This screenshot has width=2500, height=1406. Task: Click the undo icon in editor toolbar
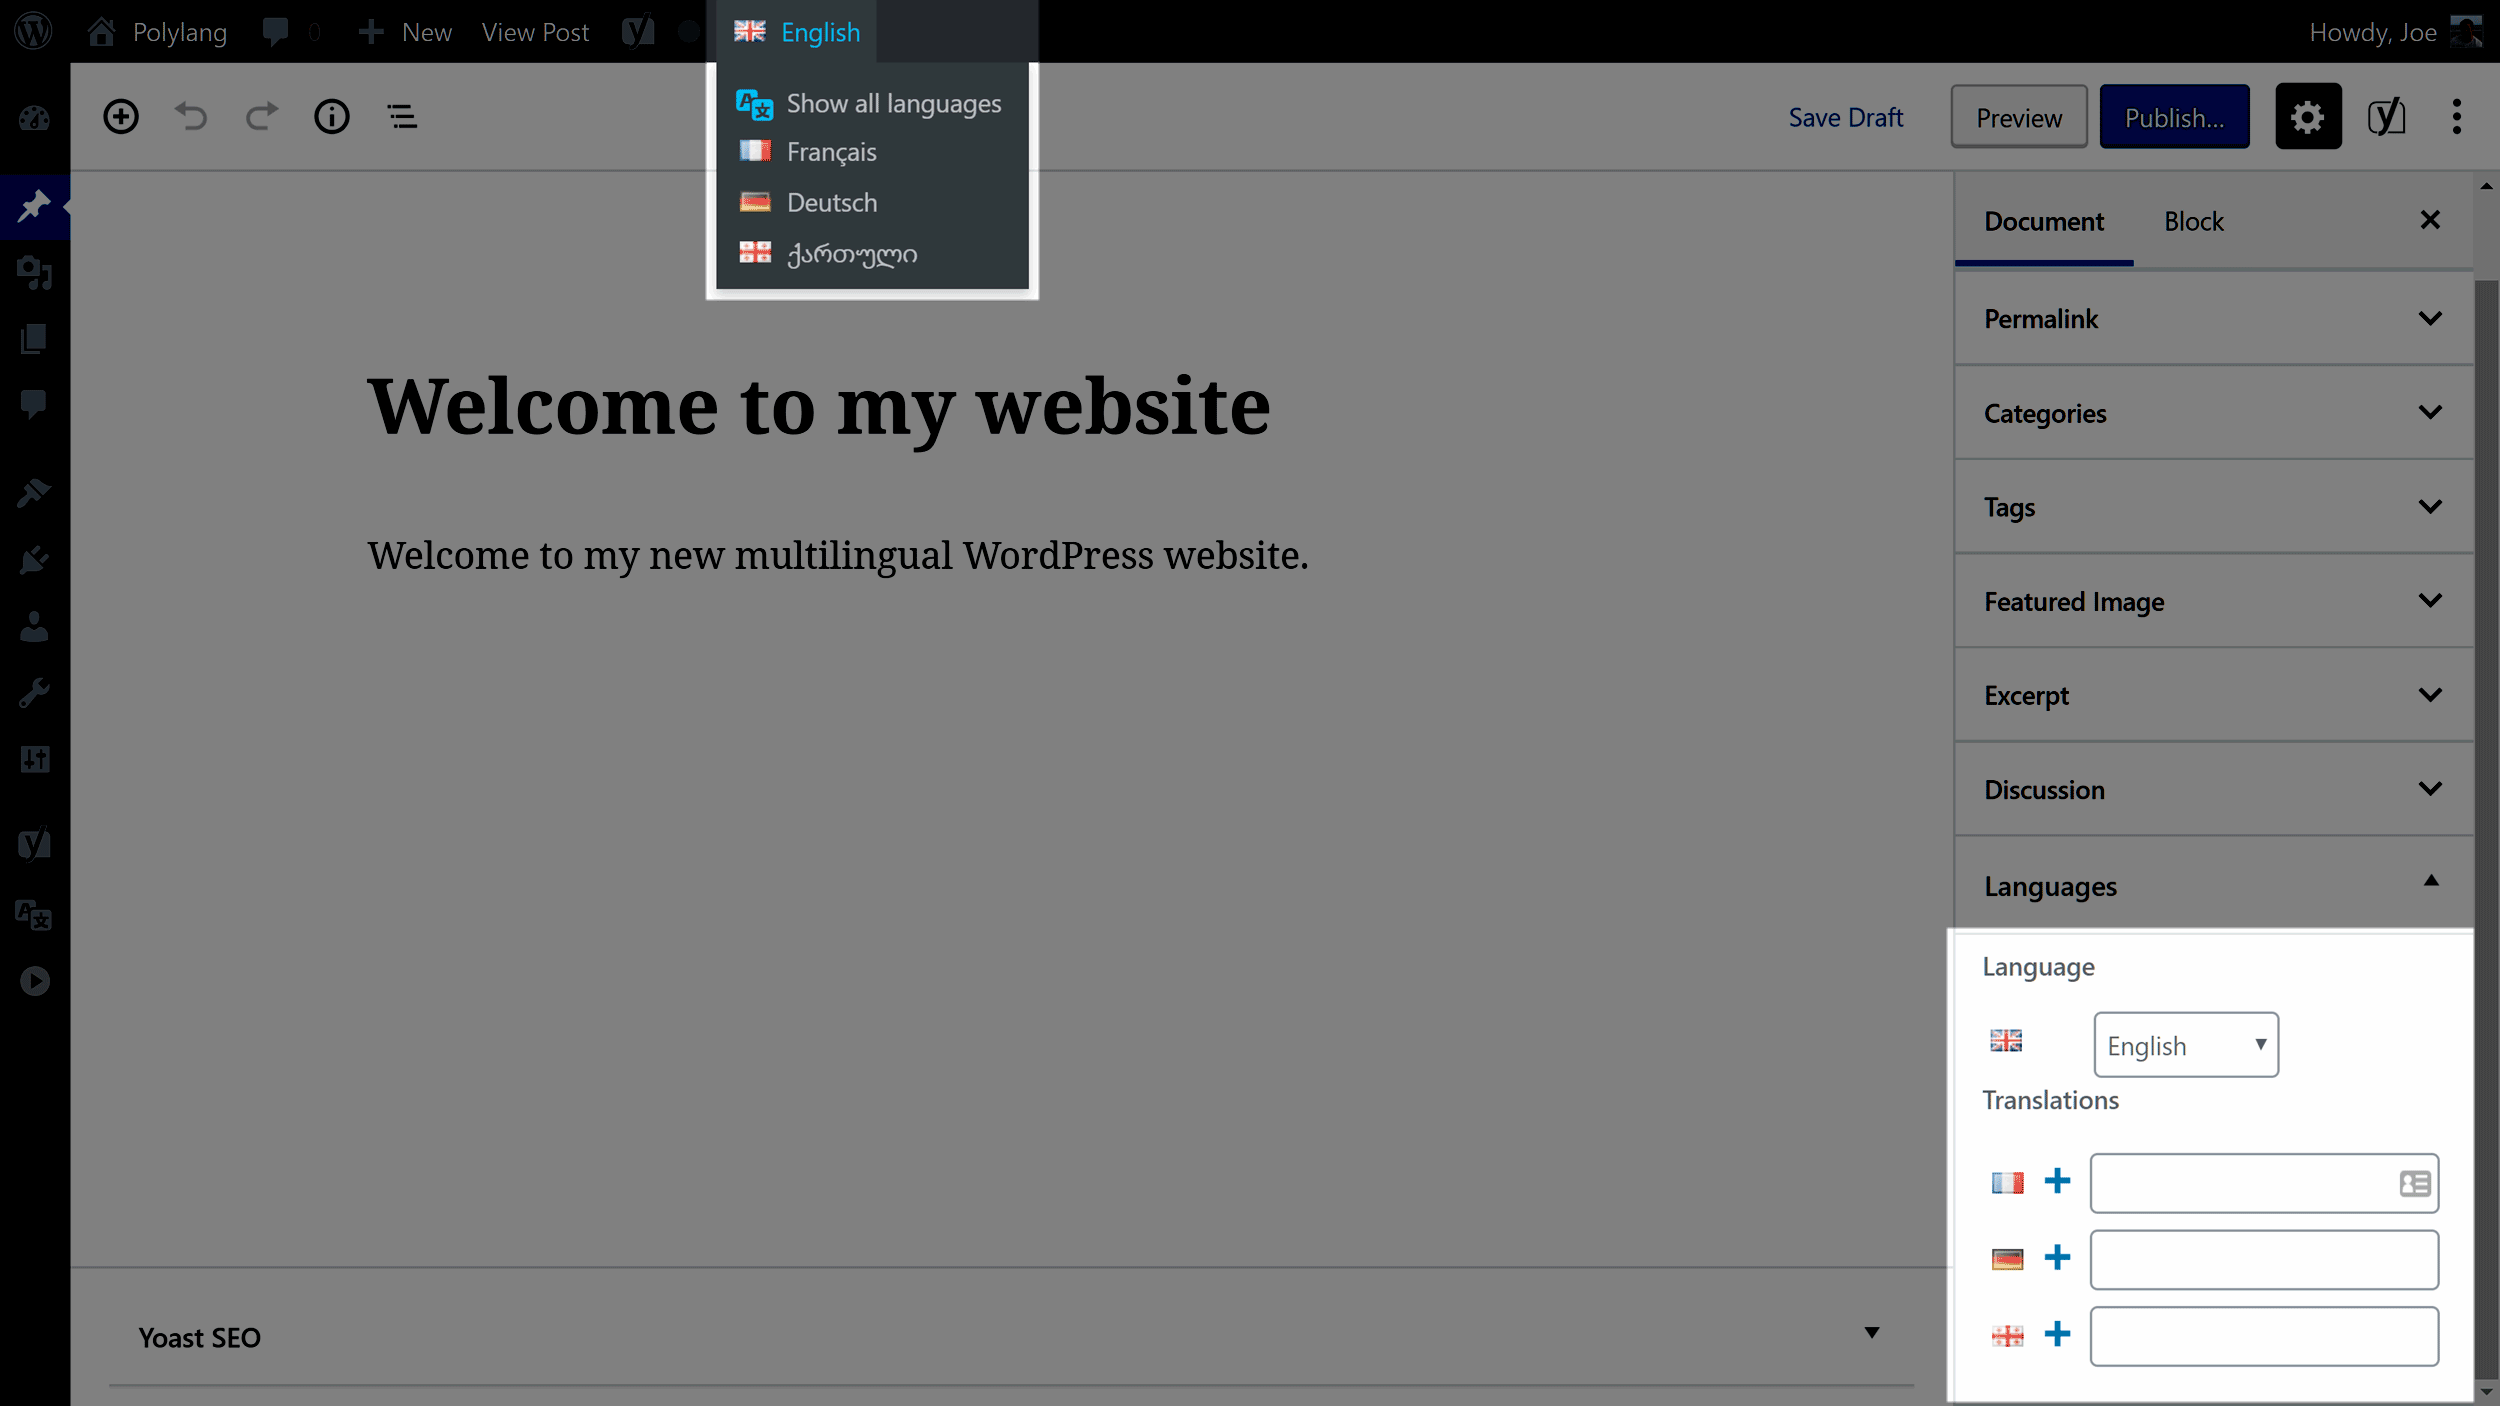[x=191, y=115]
